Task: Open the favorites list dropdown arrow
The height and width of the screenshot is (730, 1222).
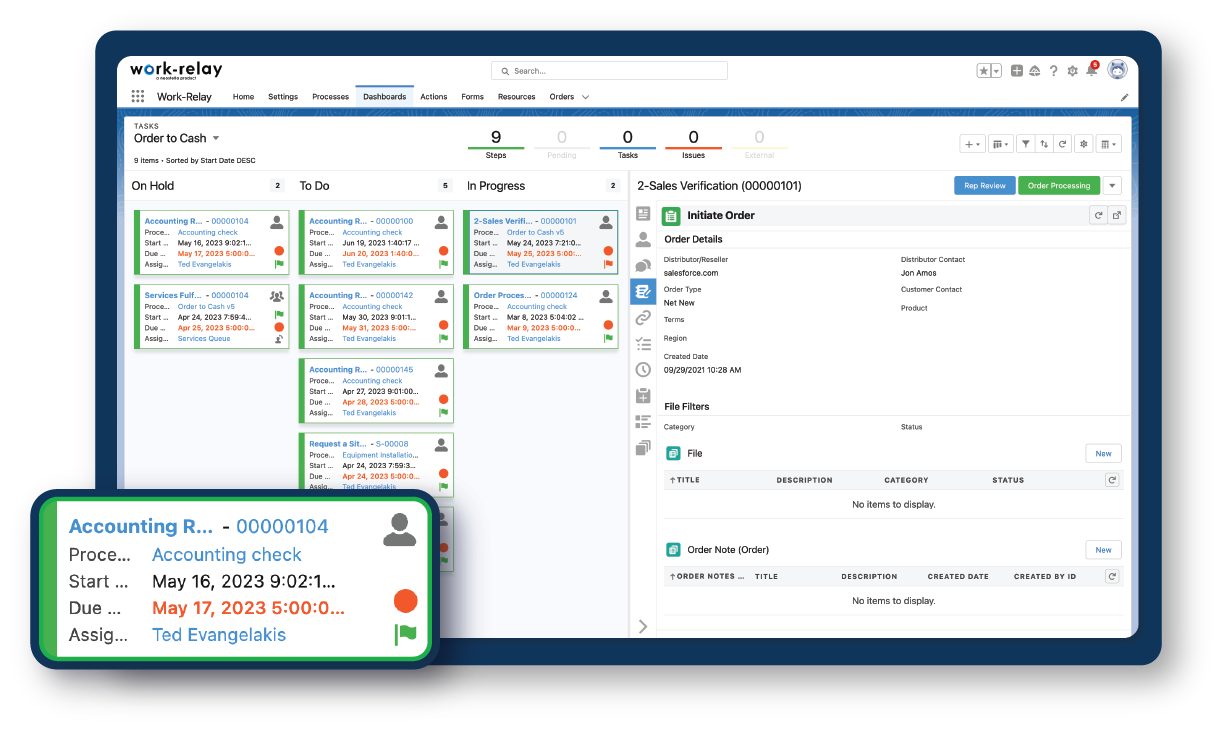Action: [x=997, y=71]
